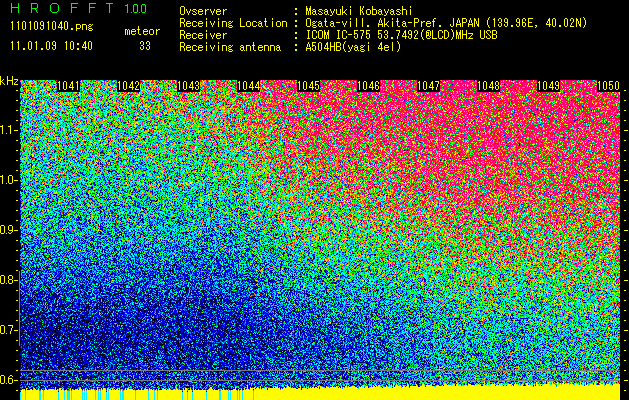Click the 0.6 kHz axis tick label
The height and width of the screenshot is (400, 629).
point(8,380)
